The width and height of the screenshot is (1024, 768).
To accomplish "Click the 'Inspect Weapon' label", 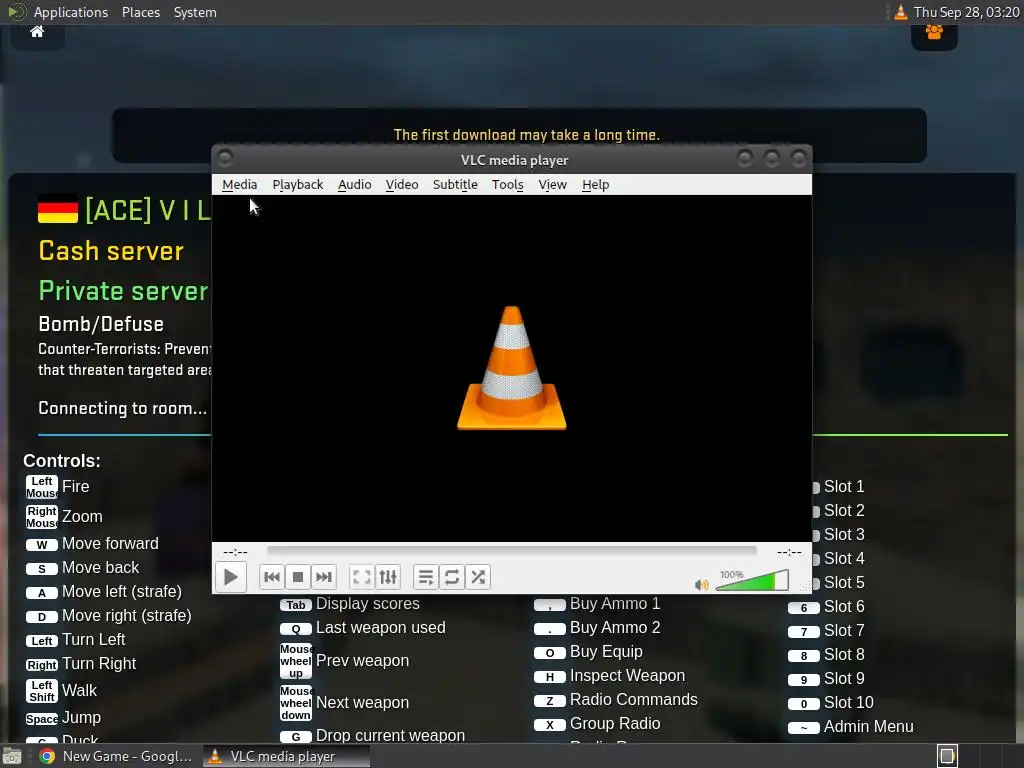I will pyautogui.click(x=628, y=676).
